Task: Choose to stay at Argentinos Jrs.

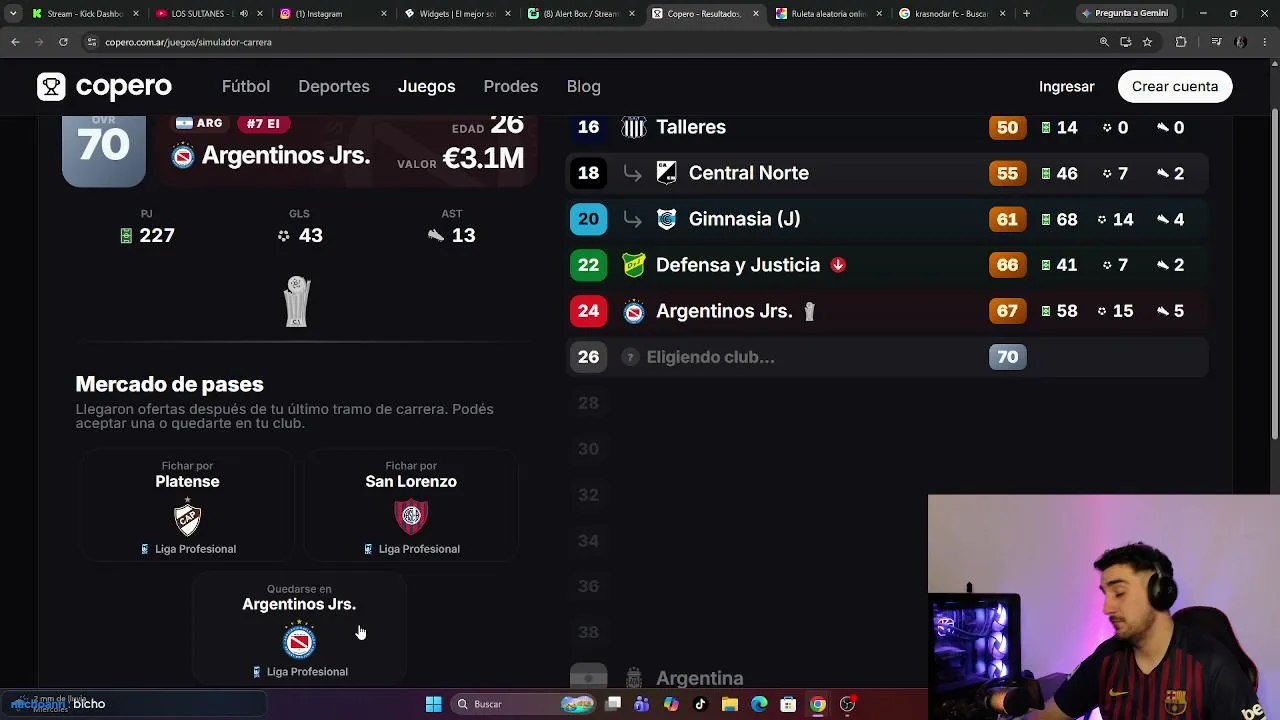Action: (x=299, y=629)
